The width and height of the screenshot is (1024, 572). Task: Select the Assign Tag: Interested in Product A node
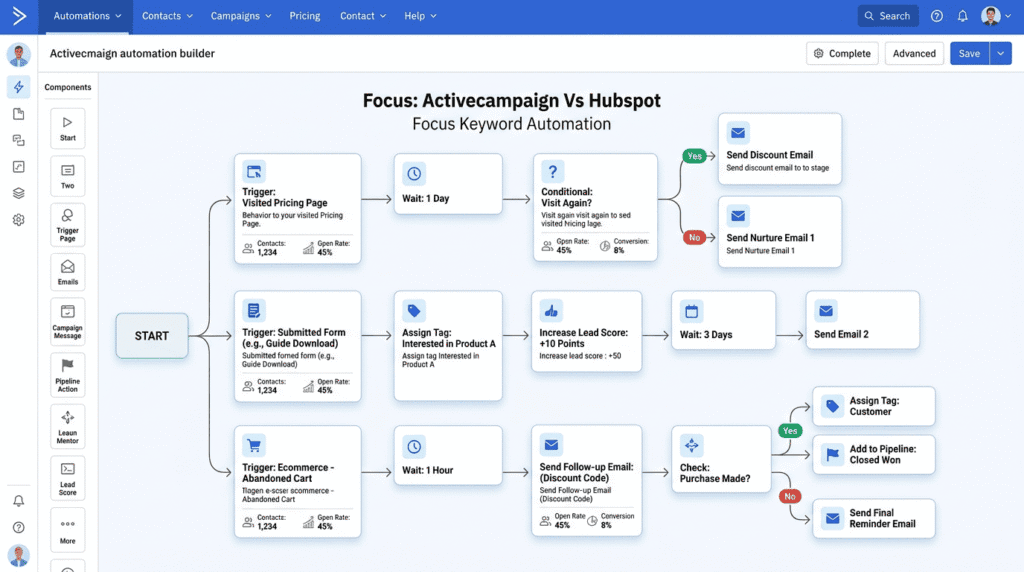pos(448,345)
